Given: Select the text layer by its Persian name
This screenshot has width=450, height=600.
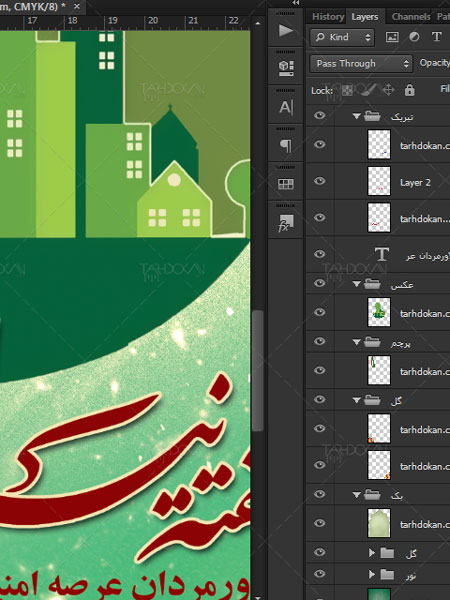Looking at the screenshot, I should click(x=428, y=256).
